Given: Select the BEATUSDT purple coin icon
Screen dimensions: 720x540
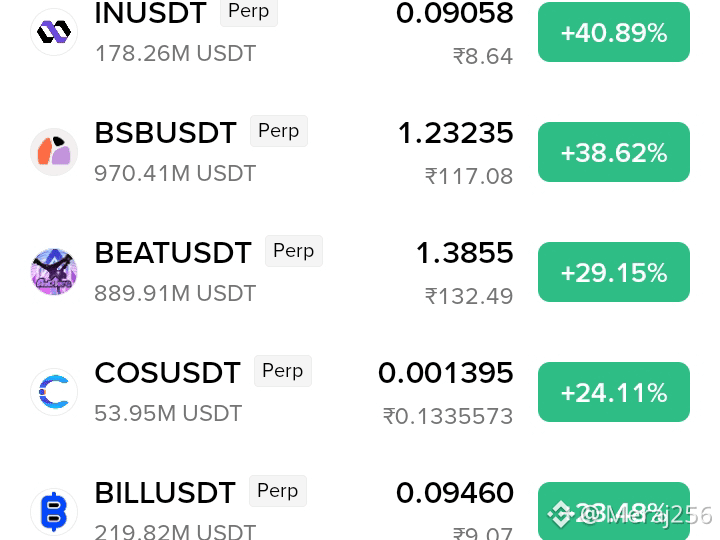Looking at the screenshot, I should tap(54, 272).
